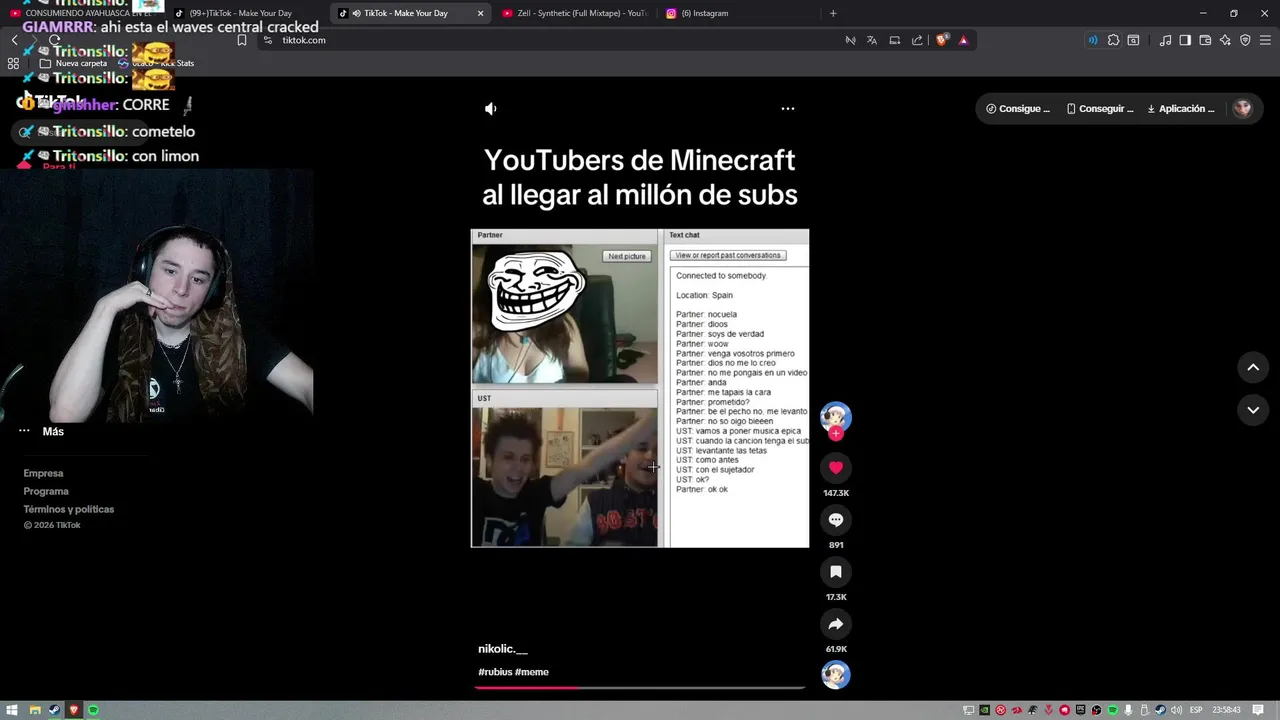Viewport: 1280px width, 720px height.
Task: Save the video with the bookmark icon
Action: [836, 572]
